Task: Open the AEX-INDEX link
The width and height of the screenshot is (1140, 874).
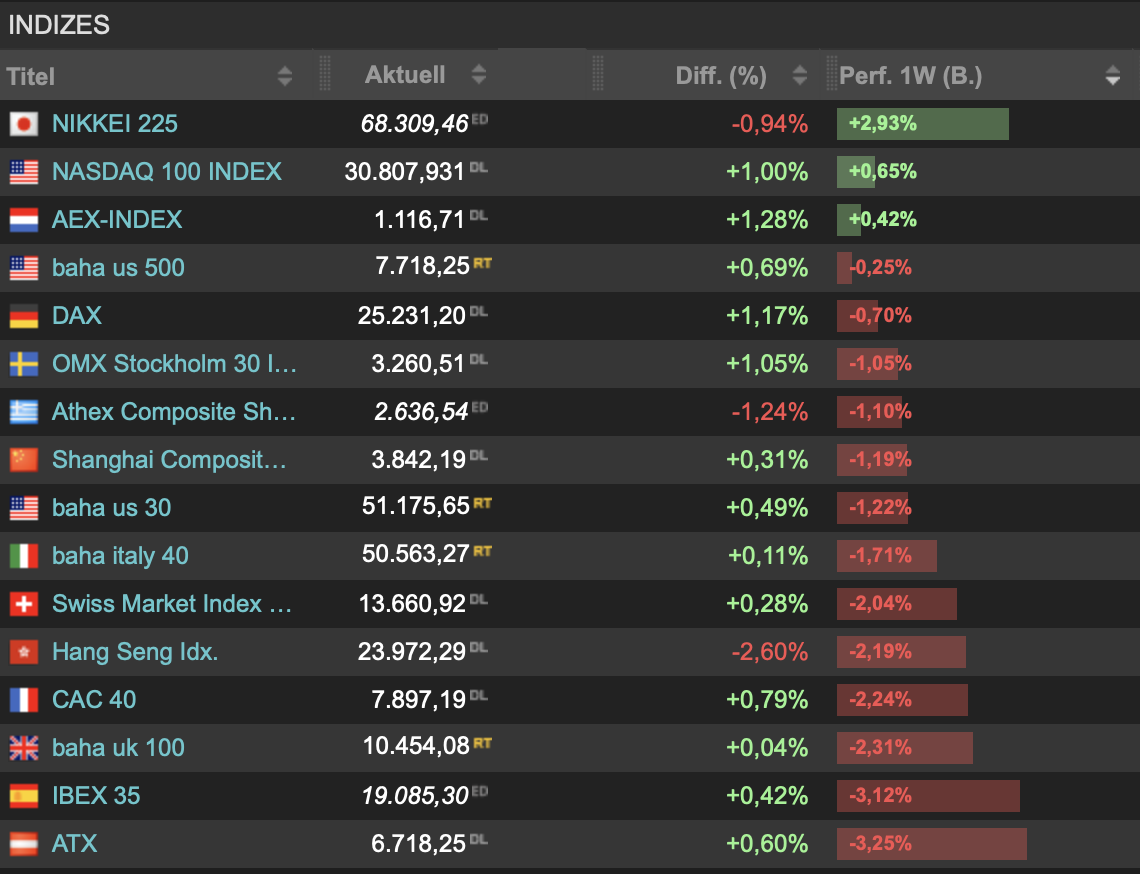Action: click(117, 220)
